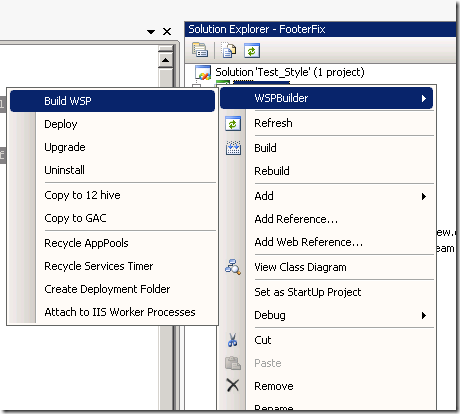Viewport: 460px width, 414px height.
Task: Open the Add submenu entry
Action: tap(326, 196)
